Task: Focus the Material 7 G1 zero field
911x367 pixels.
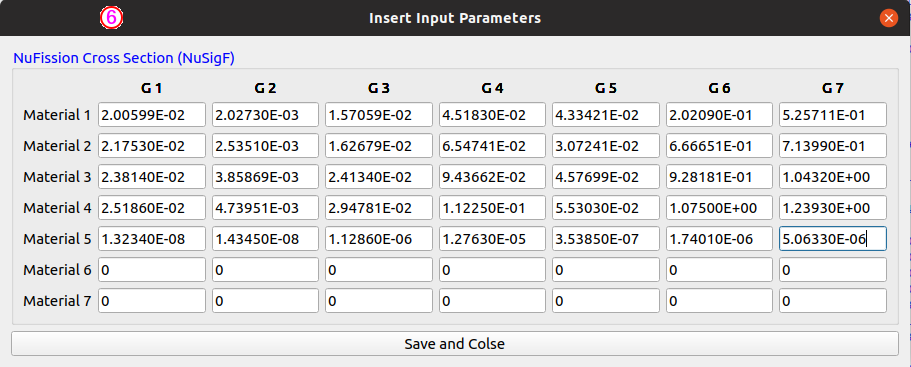Action: (152, 301)
